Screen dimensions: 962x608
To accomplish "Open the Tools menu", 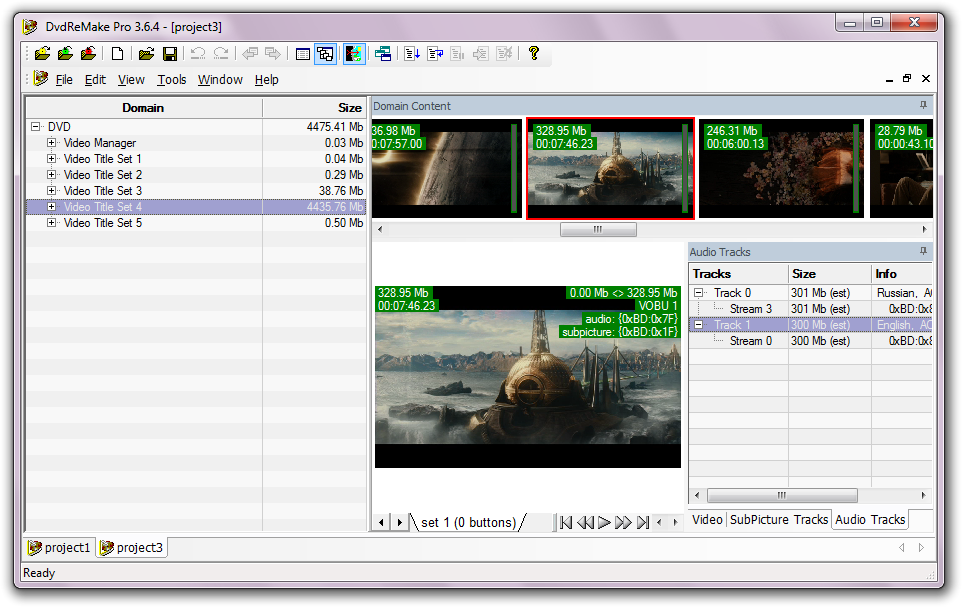I will pyautogui.click(x=171, y=80).
